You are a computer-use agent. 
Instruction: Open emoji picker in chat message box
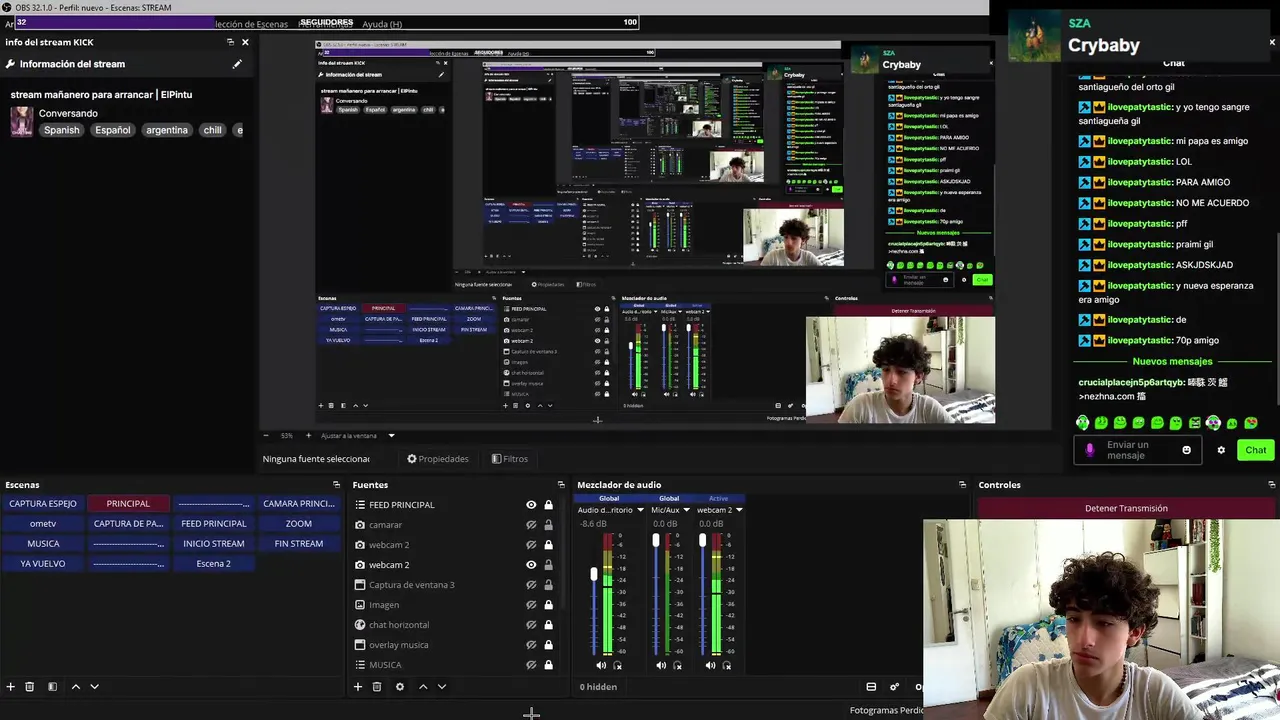pyautogui.click(x=1187, y=450)
